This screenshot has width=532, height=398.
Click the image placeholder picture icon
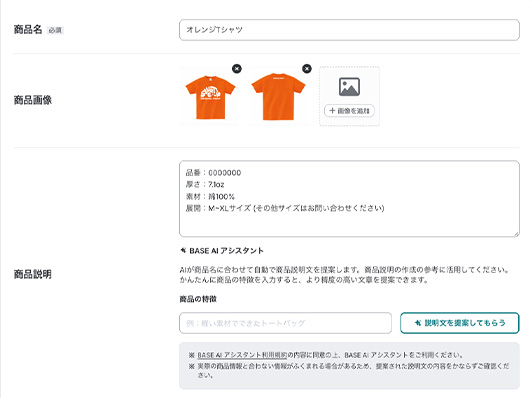point(349,87)
